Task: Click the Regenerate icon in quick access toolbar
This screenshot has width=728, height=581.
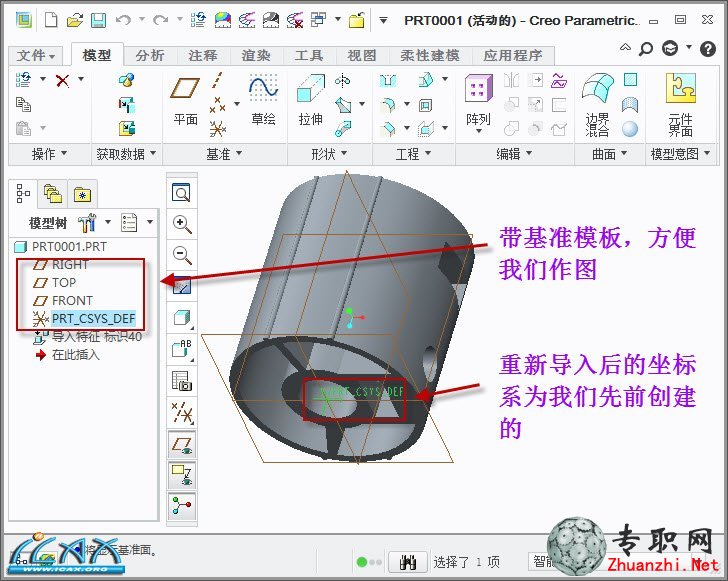Action: pyautogui.click(x=198, y=20)
